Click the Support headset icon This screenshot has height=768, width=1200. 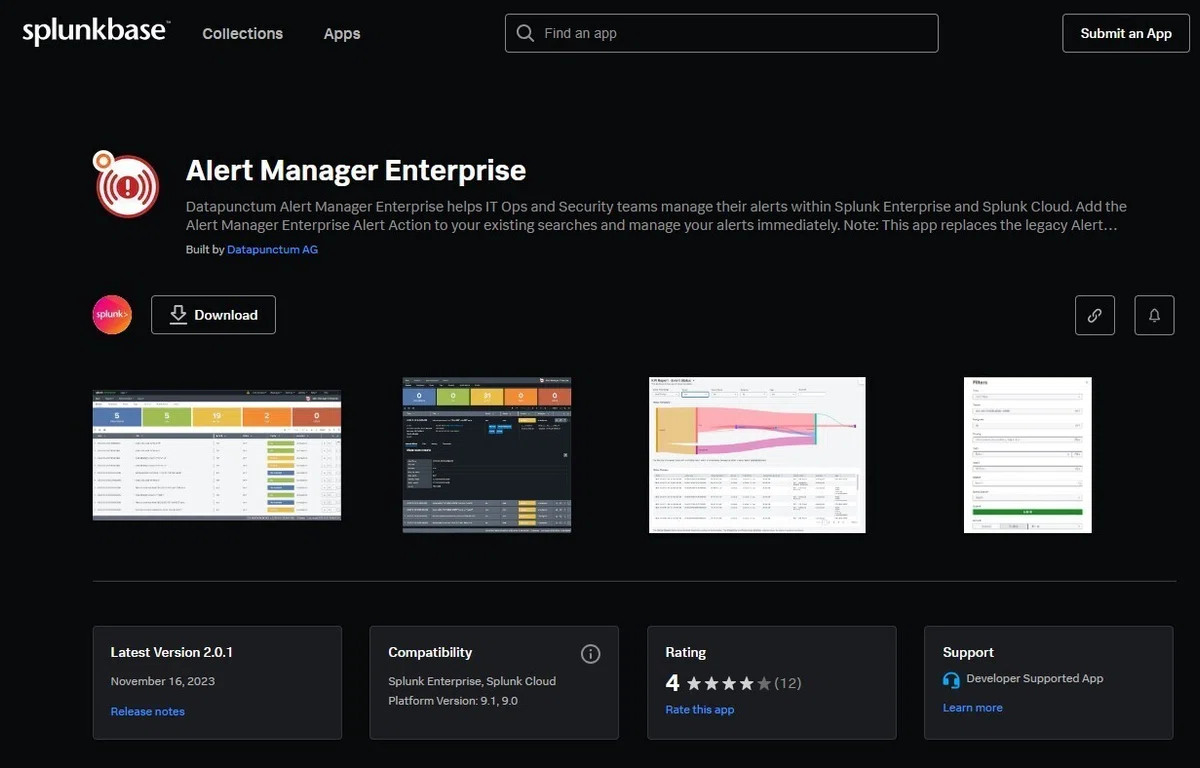951,679
